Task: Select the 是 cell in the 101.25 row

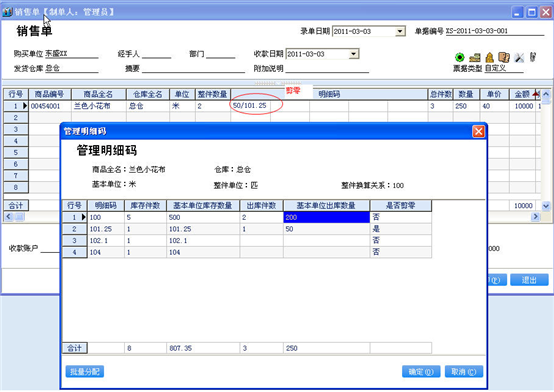Action: (x=401, y=229)
